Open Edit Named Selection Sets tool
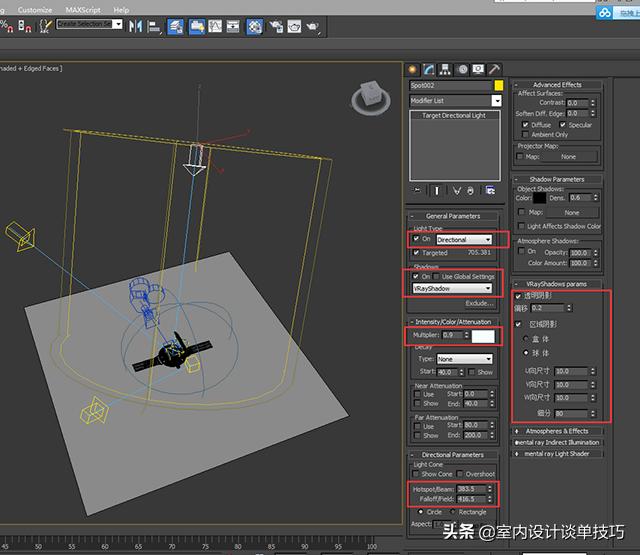 click(x=45, y=27)
